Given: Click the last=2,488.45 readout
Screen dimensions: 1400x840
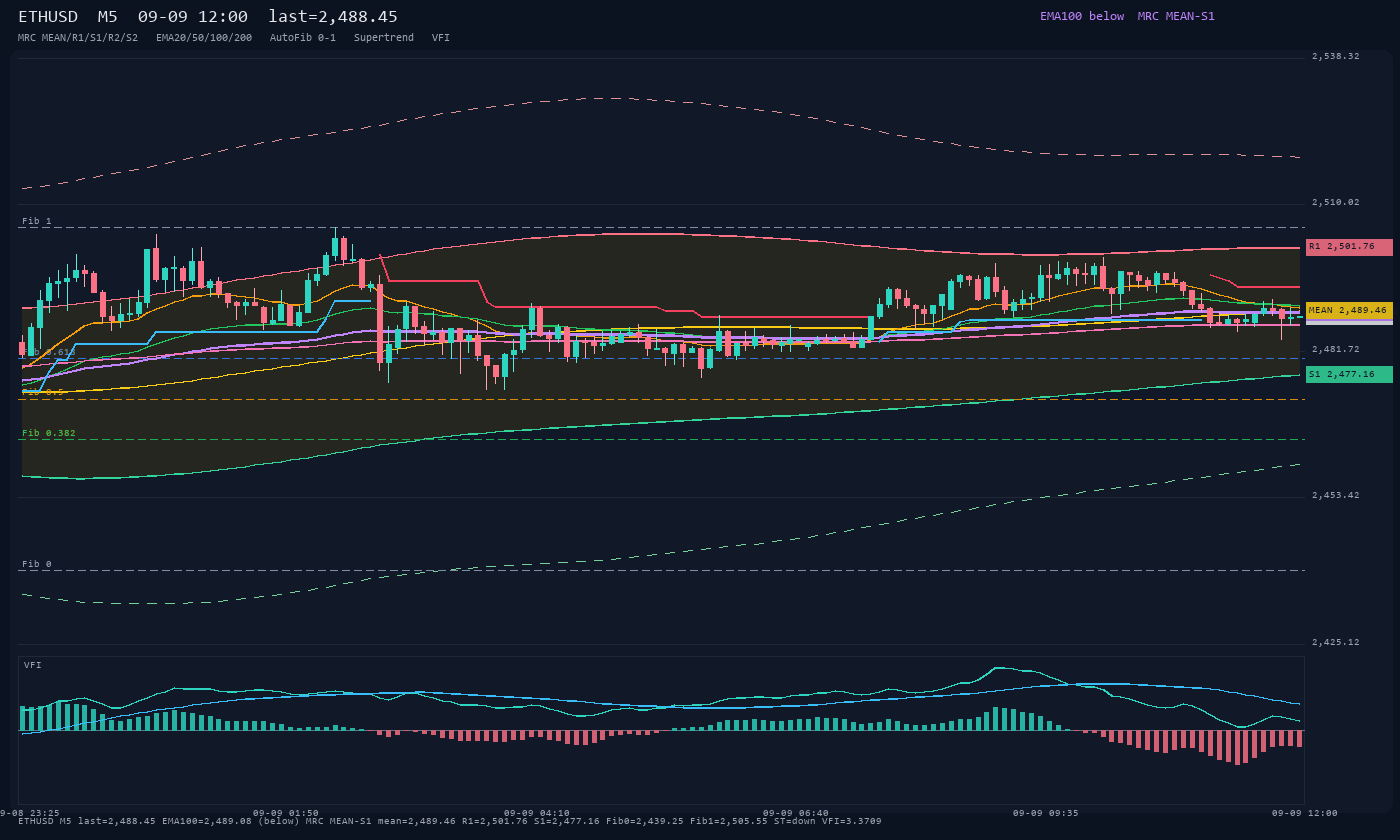Looking at the screenshot, I should (333, 17).
